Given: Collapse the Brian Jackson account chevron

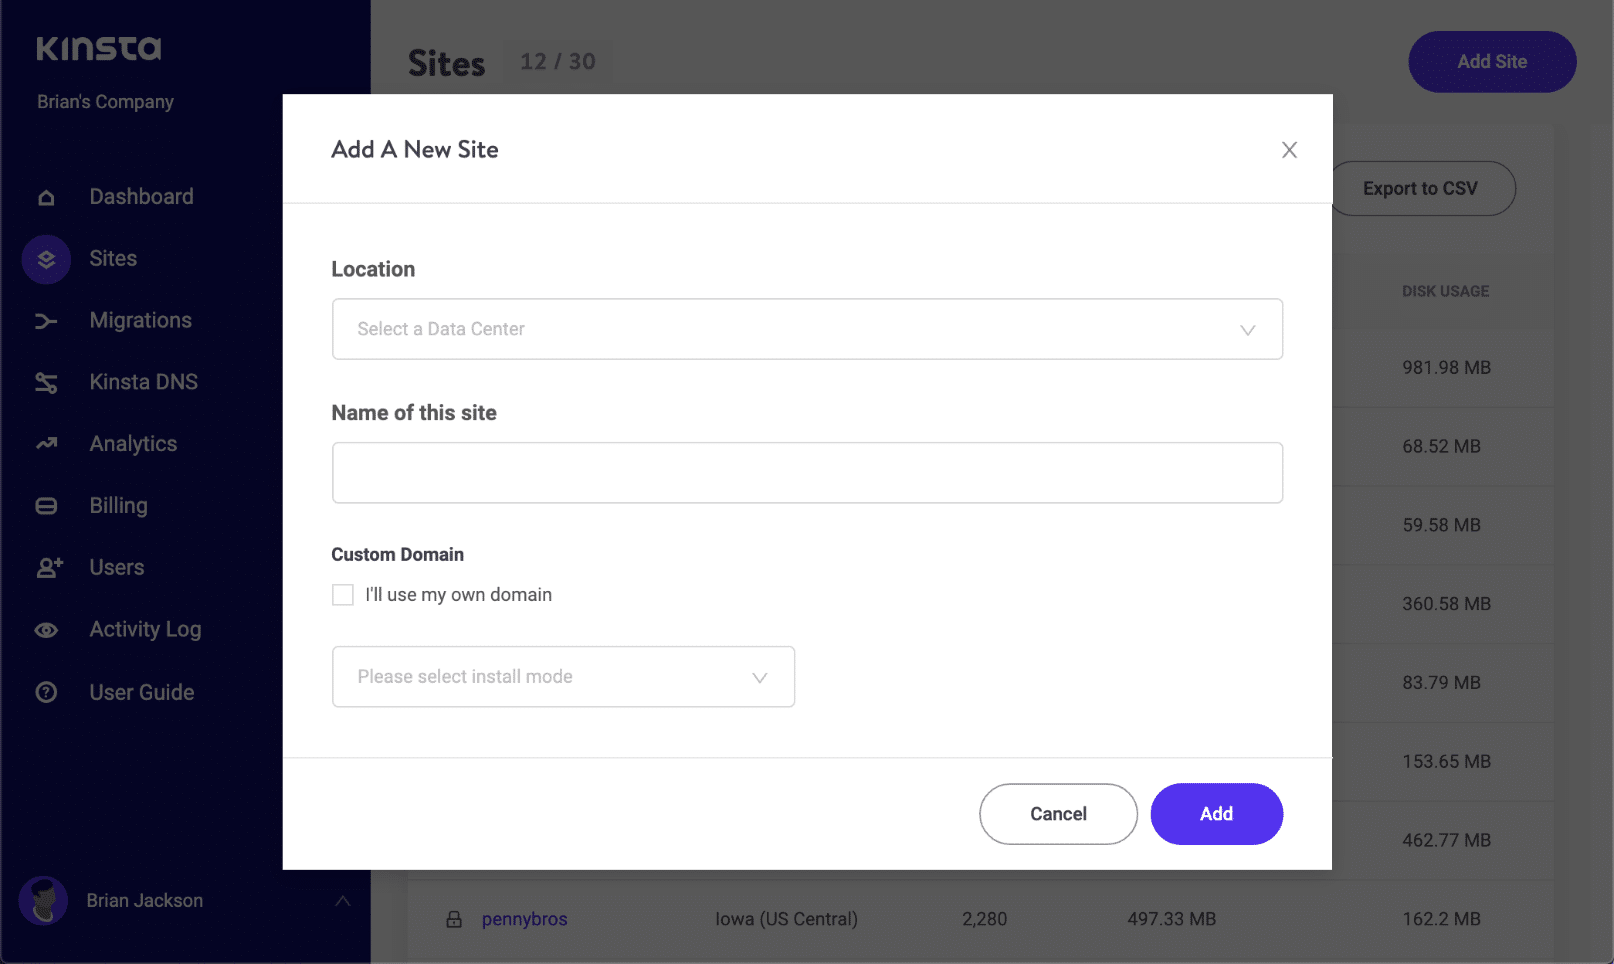Looking at the screenshot, I should pos(343,900).
